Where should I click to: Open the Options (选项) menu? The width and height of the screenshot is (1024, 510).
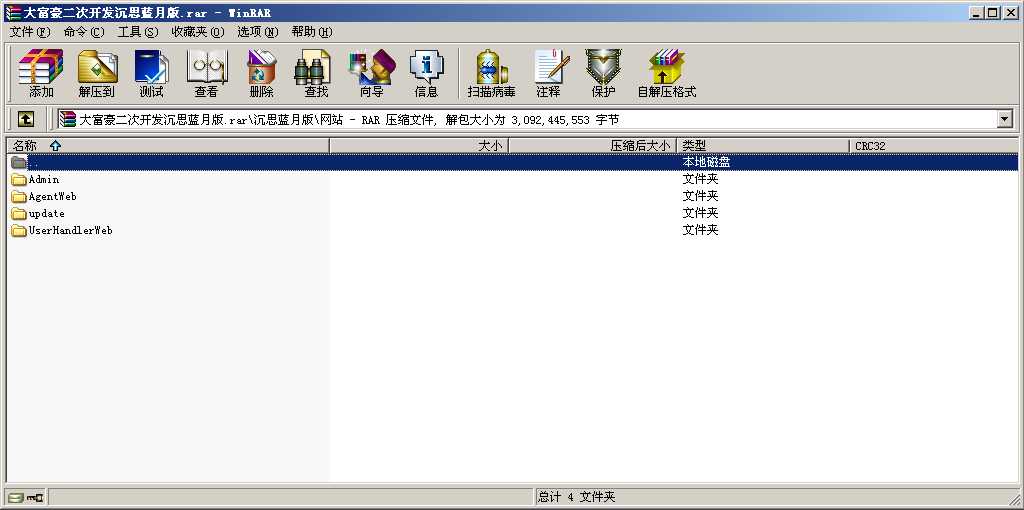(258, 32)
